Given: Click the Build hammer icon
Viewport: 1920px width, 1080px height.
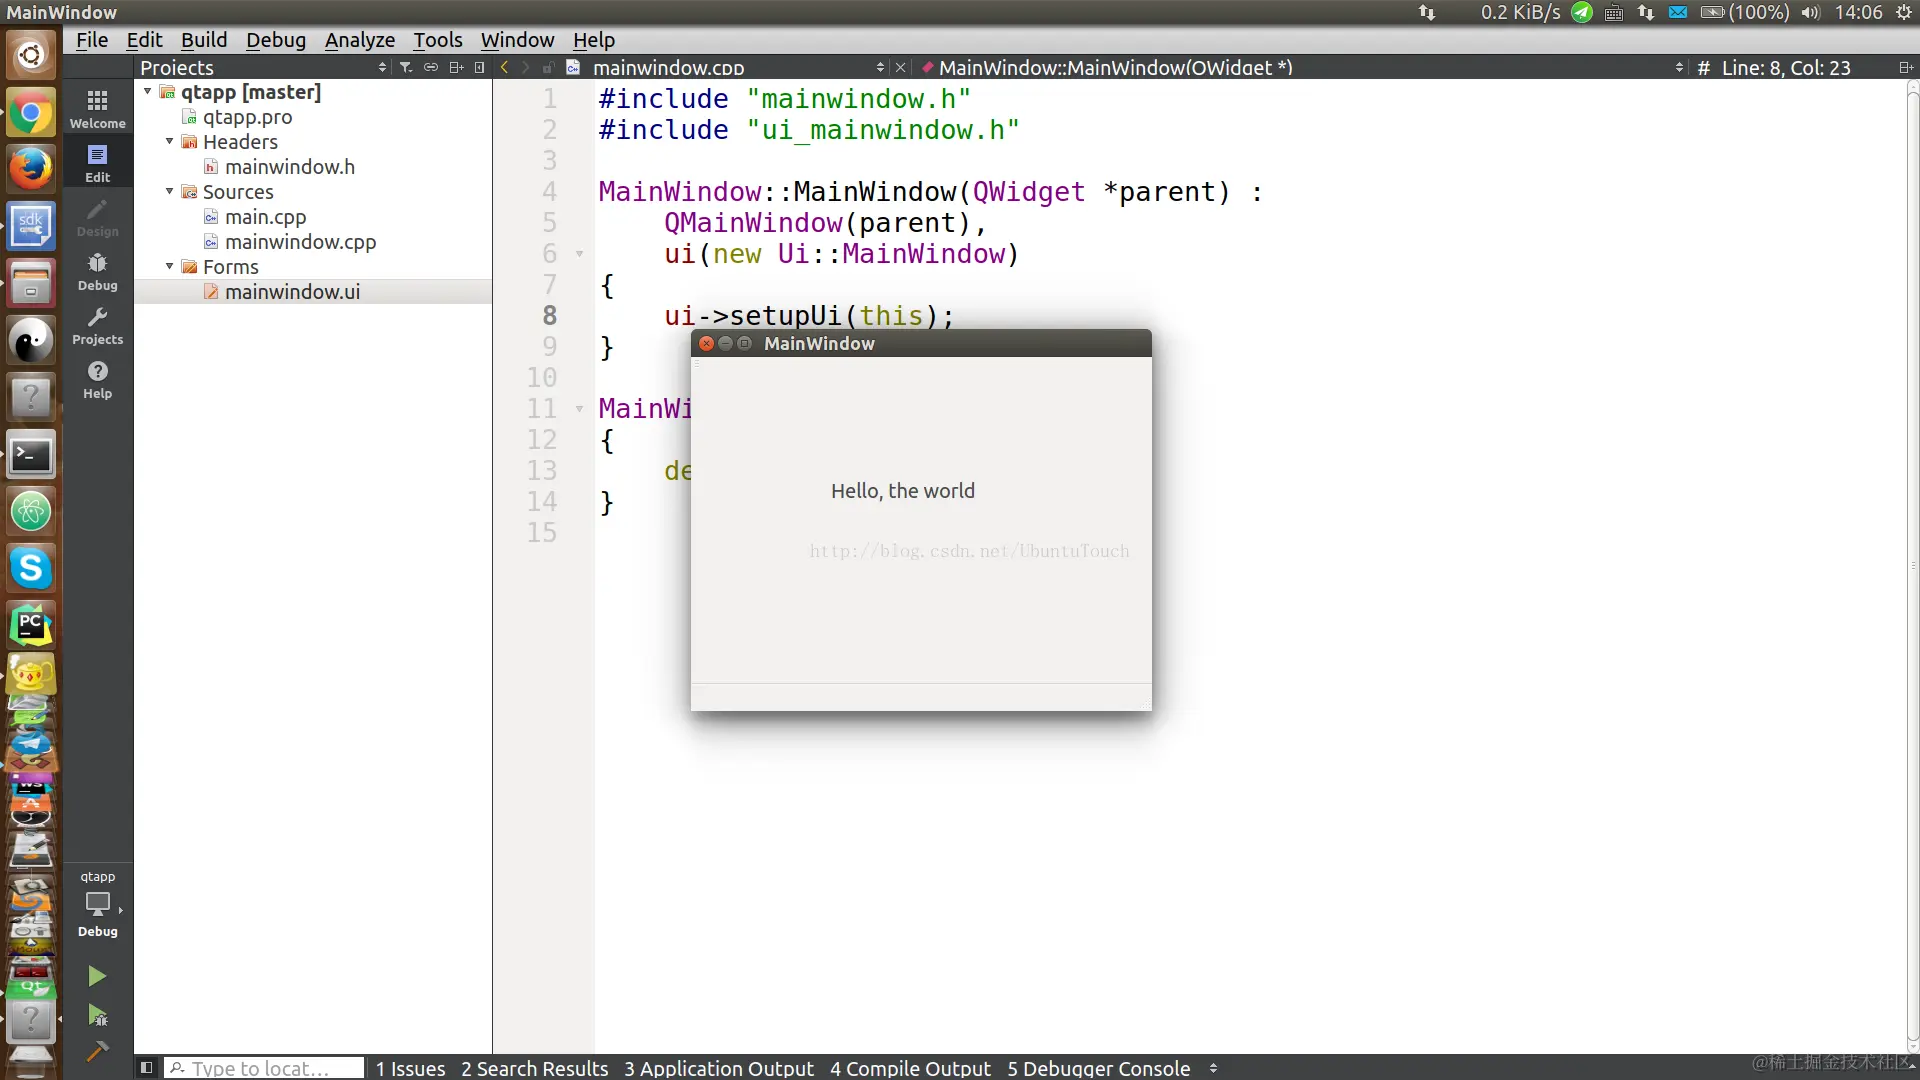Looking at the screenshot, I should [x=97, y=1051].
